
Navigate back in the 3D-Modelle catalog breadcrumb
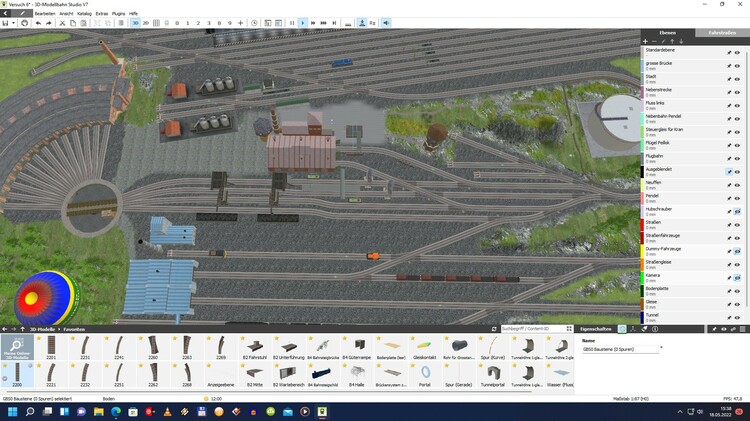[x=6, y=328]
